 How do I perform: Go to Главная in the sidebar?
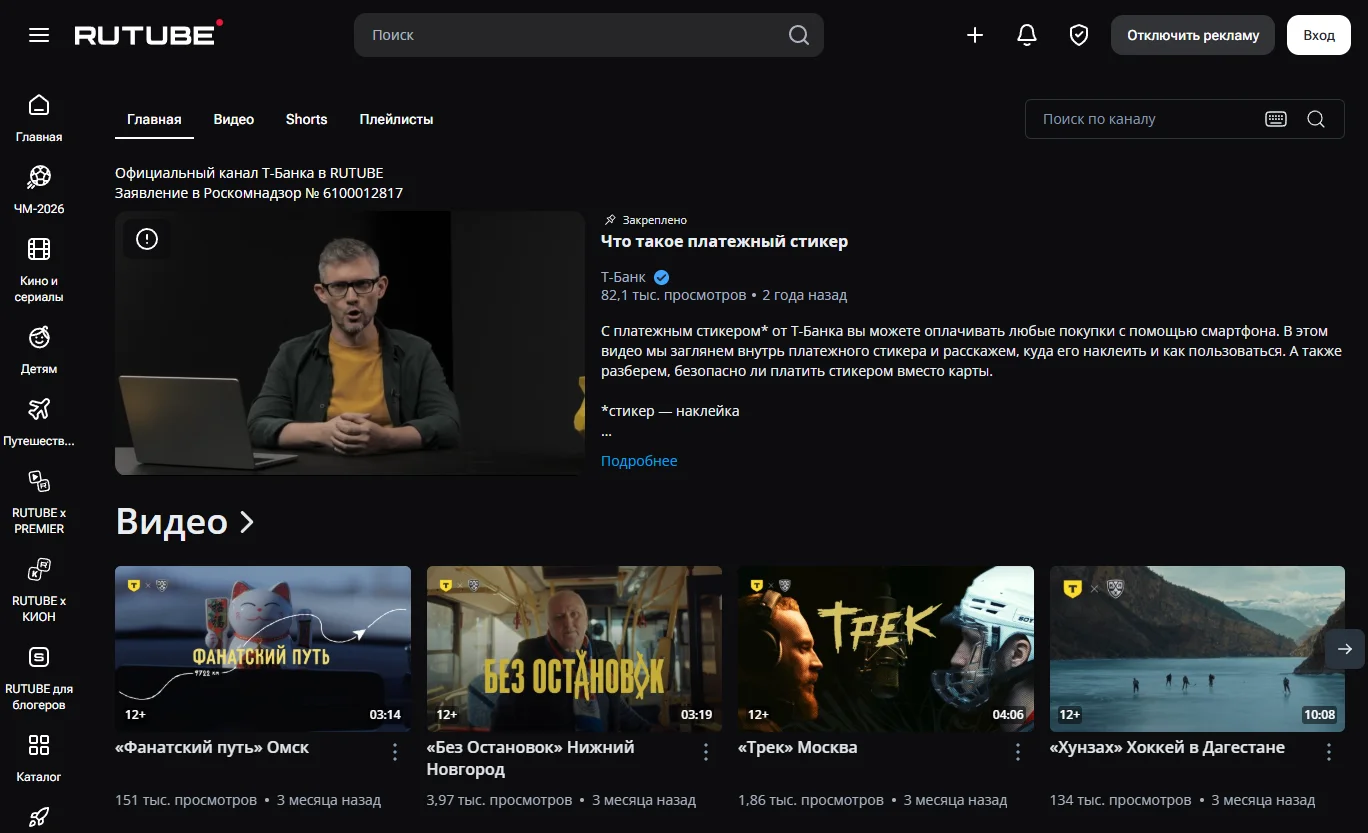[x=39, y=119]
